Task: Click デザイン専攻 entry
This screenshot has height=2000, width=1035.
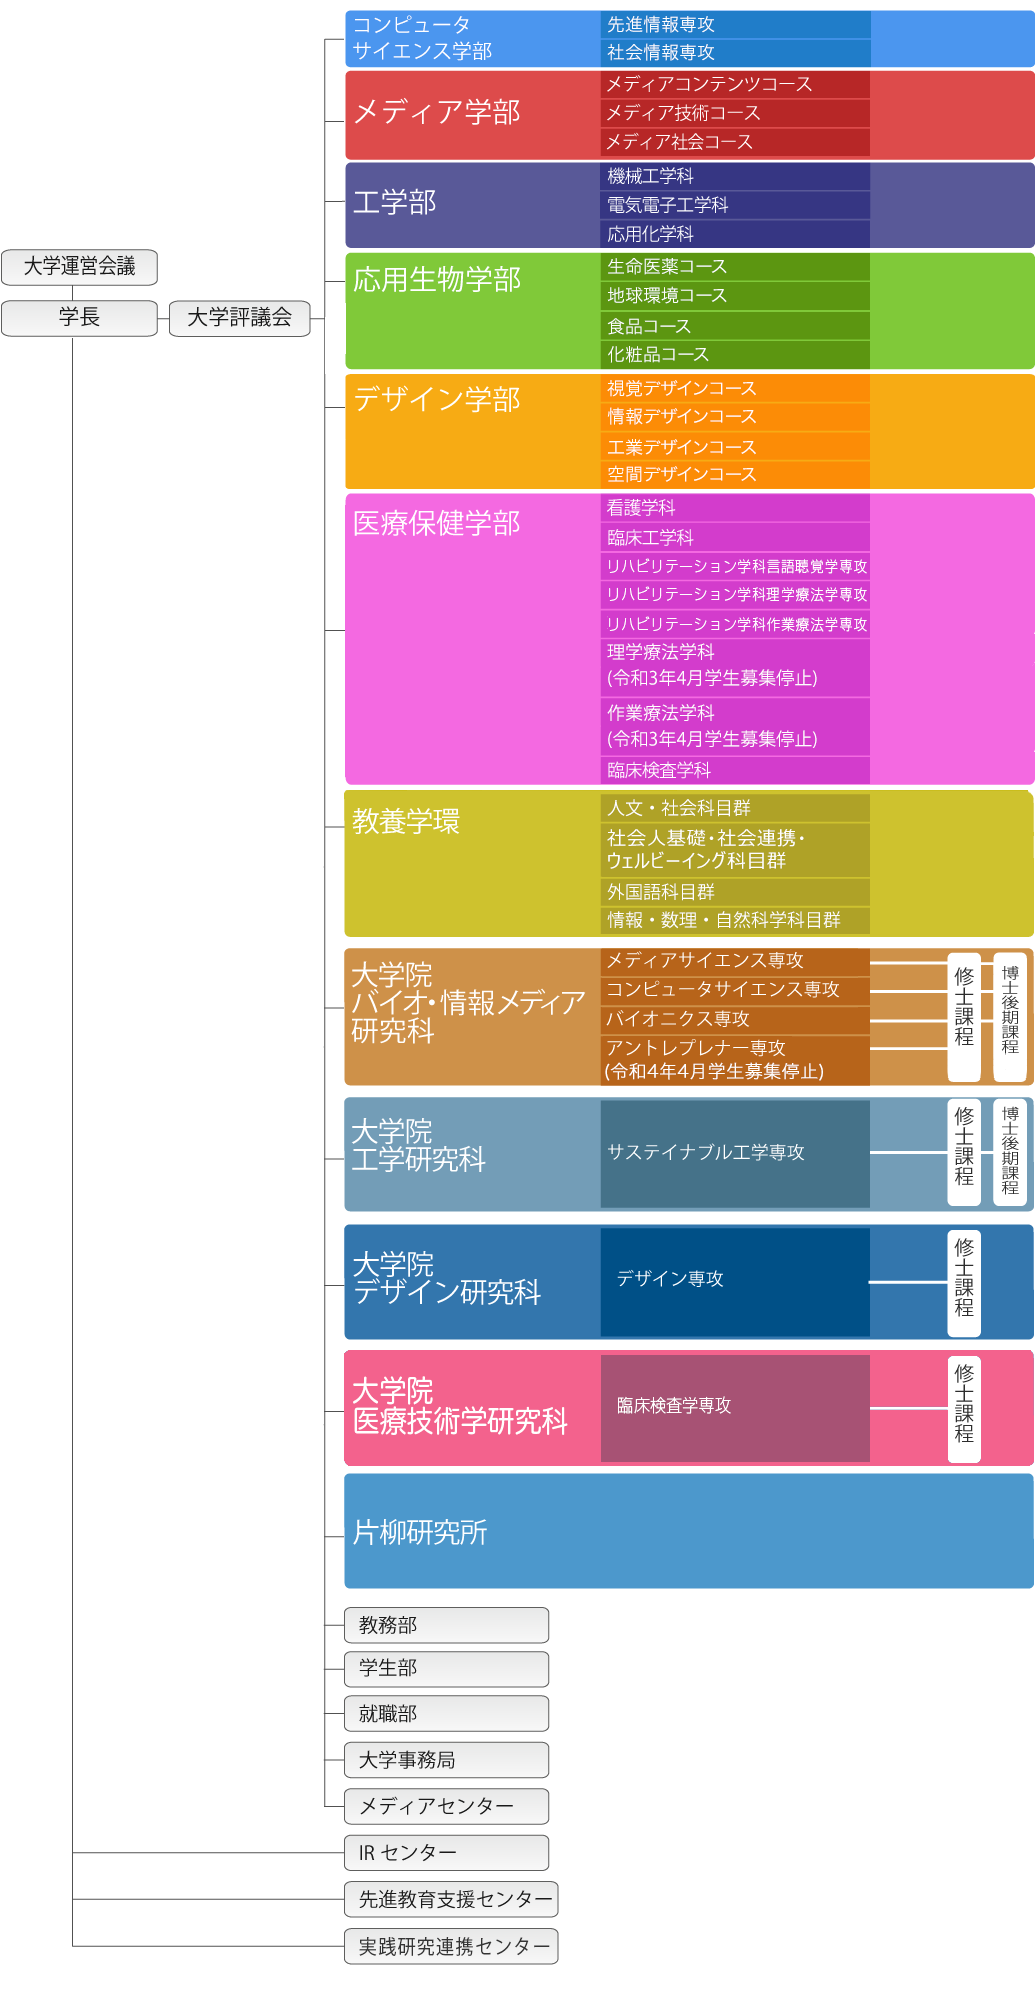Action: click(735, 1282)
